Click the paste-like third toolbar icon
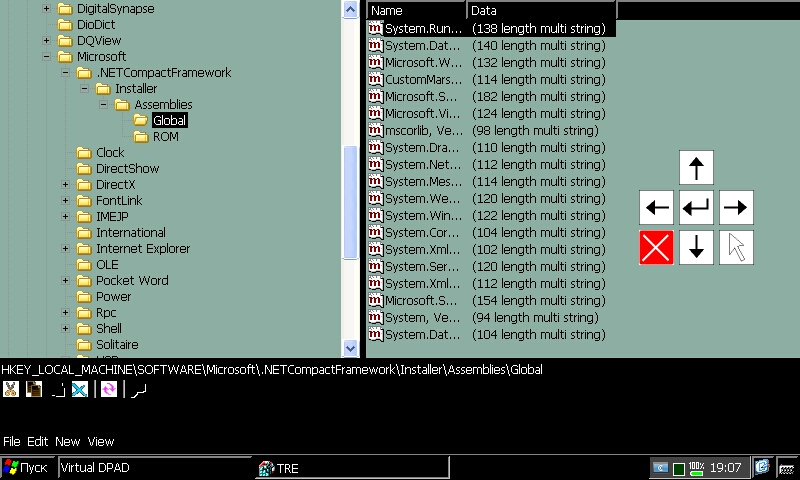Image resolution: width=800 pixels, height=480 pixels. (x=57, y=389)
